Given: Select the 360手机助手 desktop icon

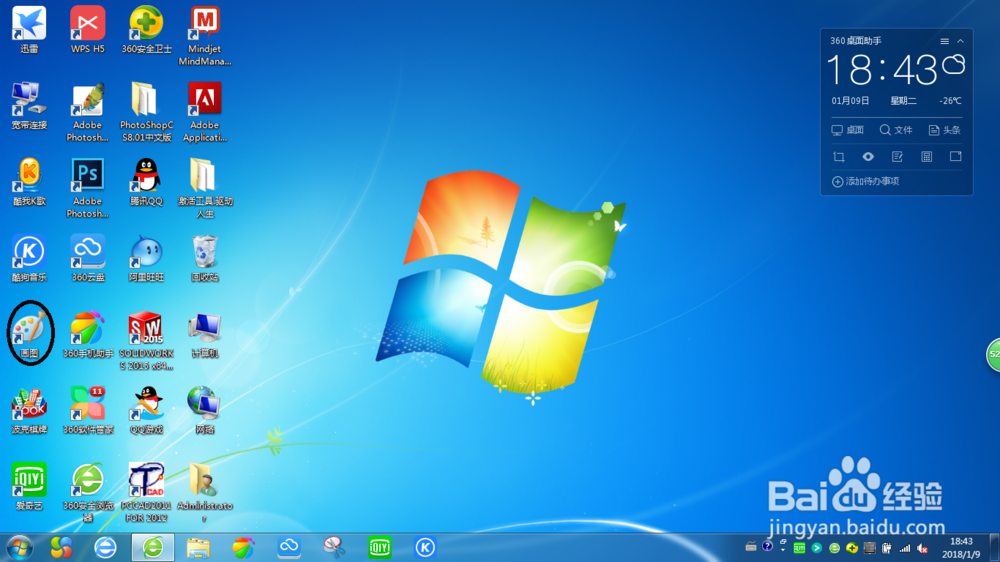Looking at the screenshot, I should [x=87, y=334].
